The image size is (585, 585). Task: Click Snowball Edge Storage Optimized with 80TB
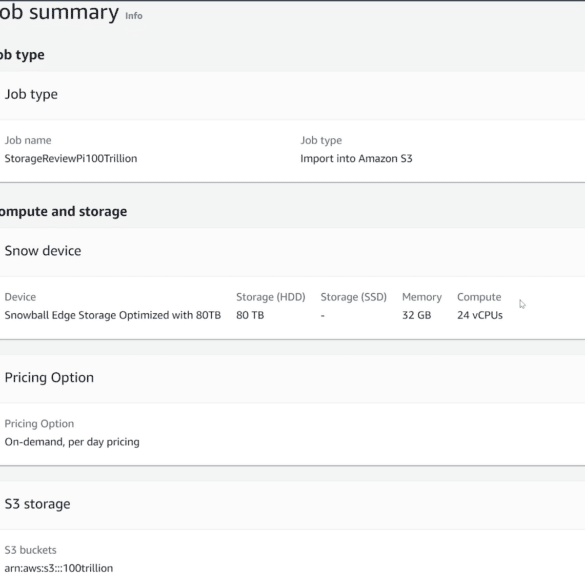pyautogui.click(x=113, y=315)
